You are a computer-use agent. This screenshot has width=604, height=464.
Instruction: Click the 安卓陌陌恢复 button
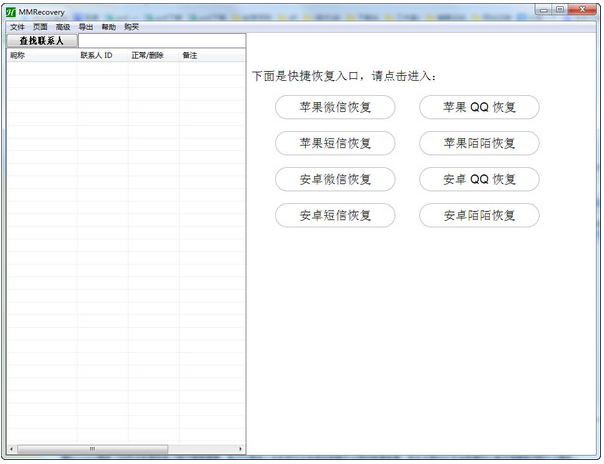(479, 215)
